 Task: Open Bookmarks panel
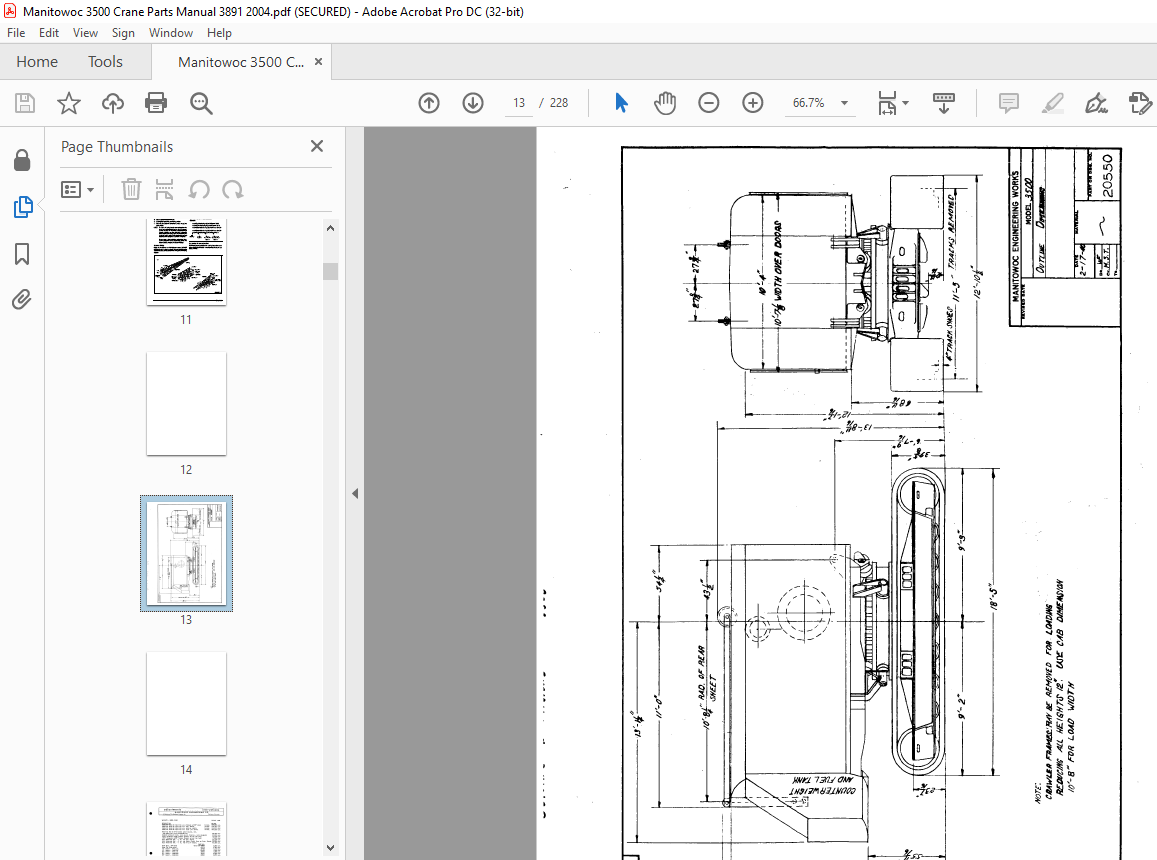pos(22,254)
